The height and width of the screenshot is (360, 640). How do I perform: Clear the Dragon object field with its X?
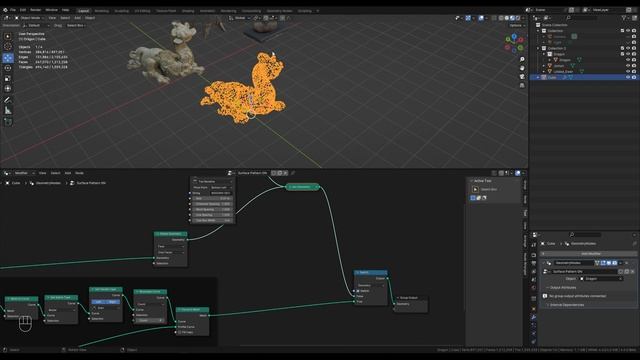620,279
